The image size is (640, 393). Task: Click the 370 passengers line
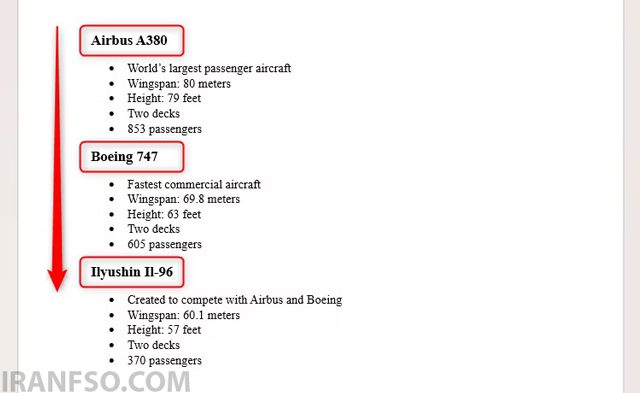(x=164, y=360)
